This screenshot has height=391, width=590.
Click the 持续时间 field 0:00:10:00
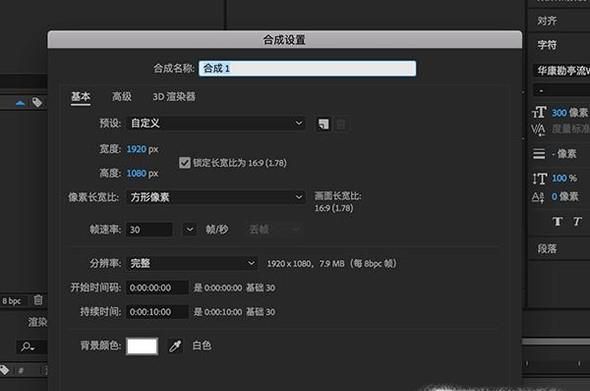[157, 312]
